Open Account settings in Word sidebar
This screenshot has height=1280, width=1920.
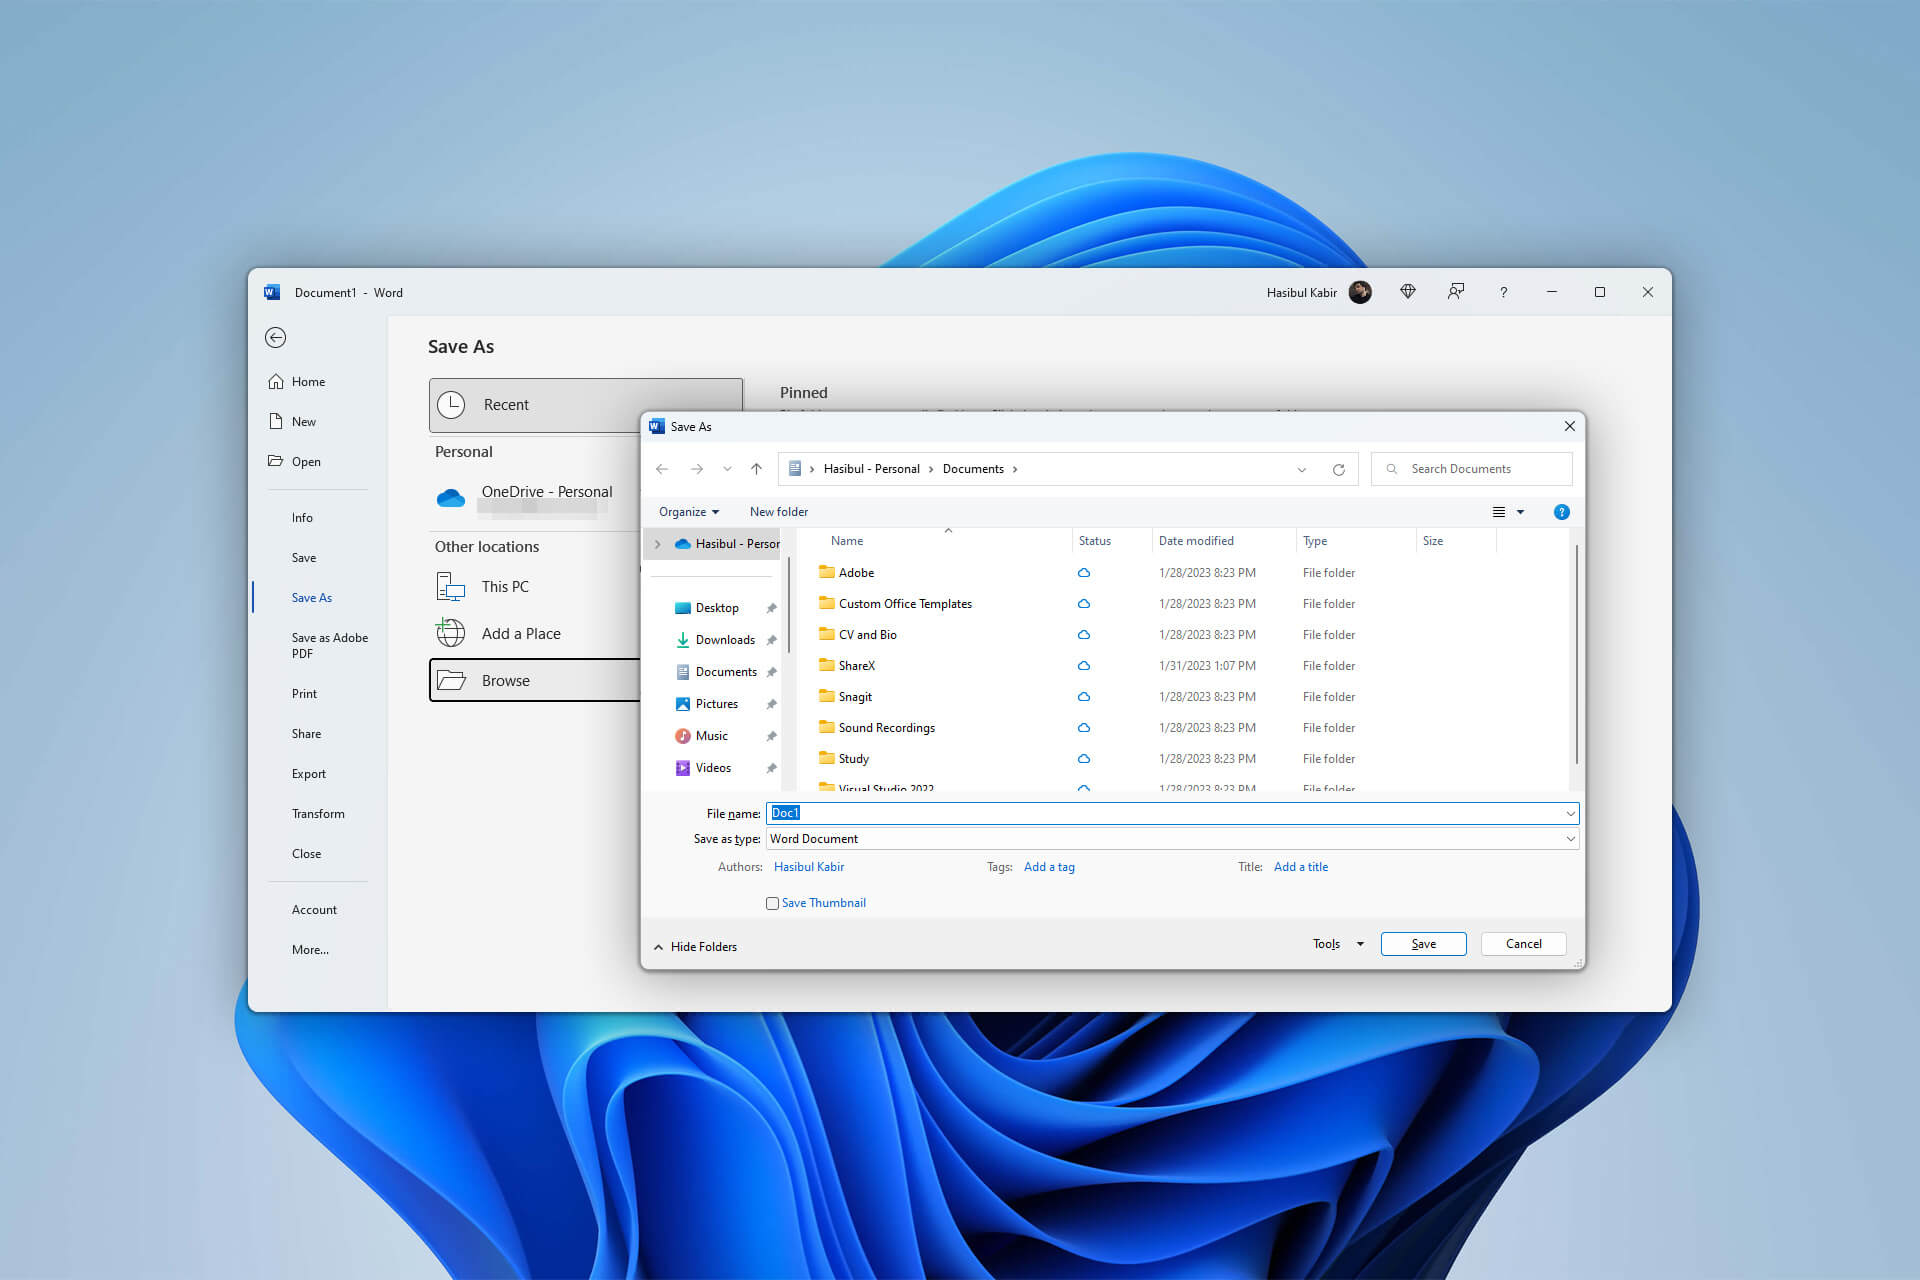point(314,910)
